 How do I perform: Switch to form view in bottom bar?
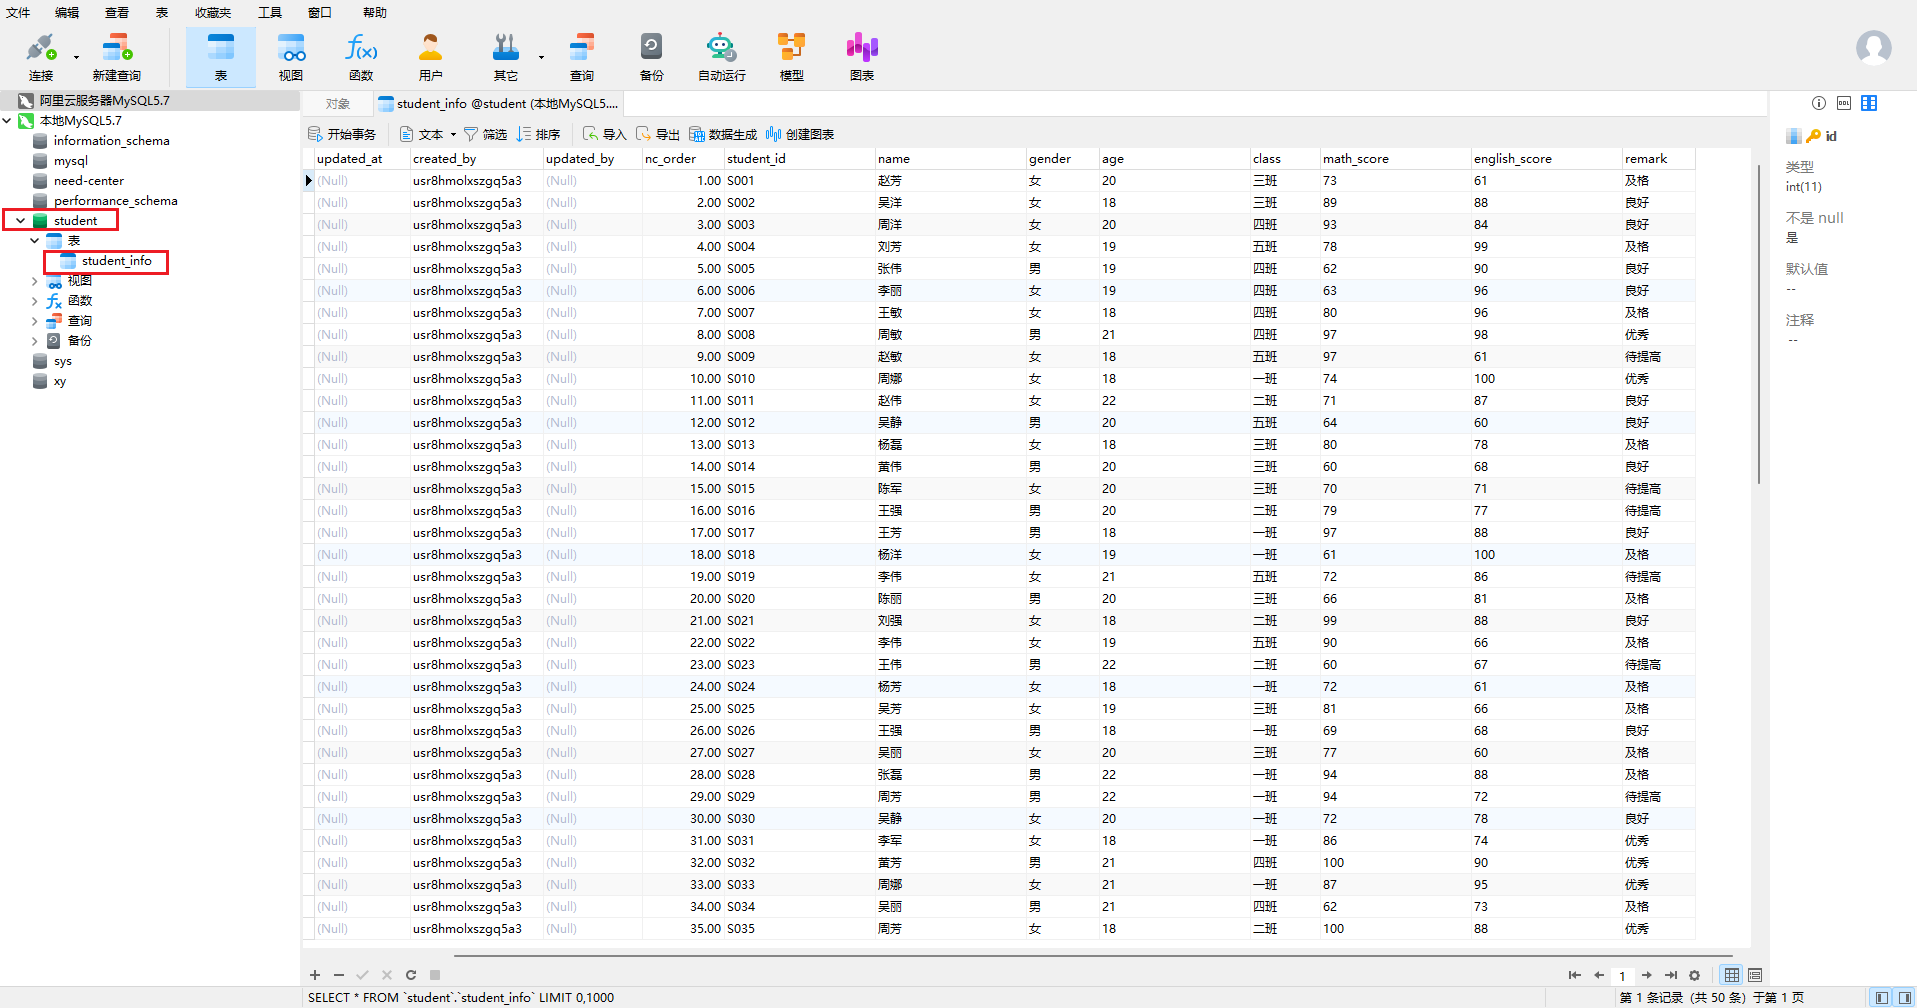pyautogui.click(x=1755, y=975)
